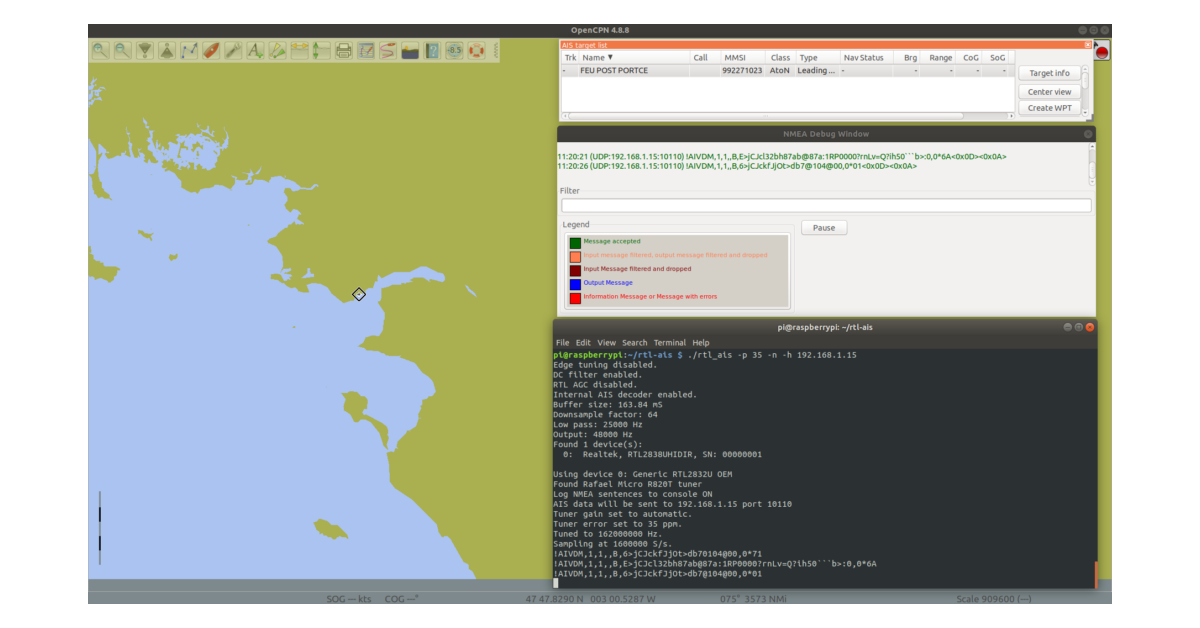
Task: Open the terminal File menu
Action: 562,343
